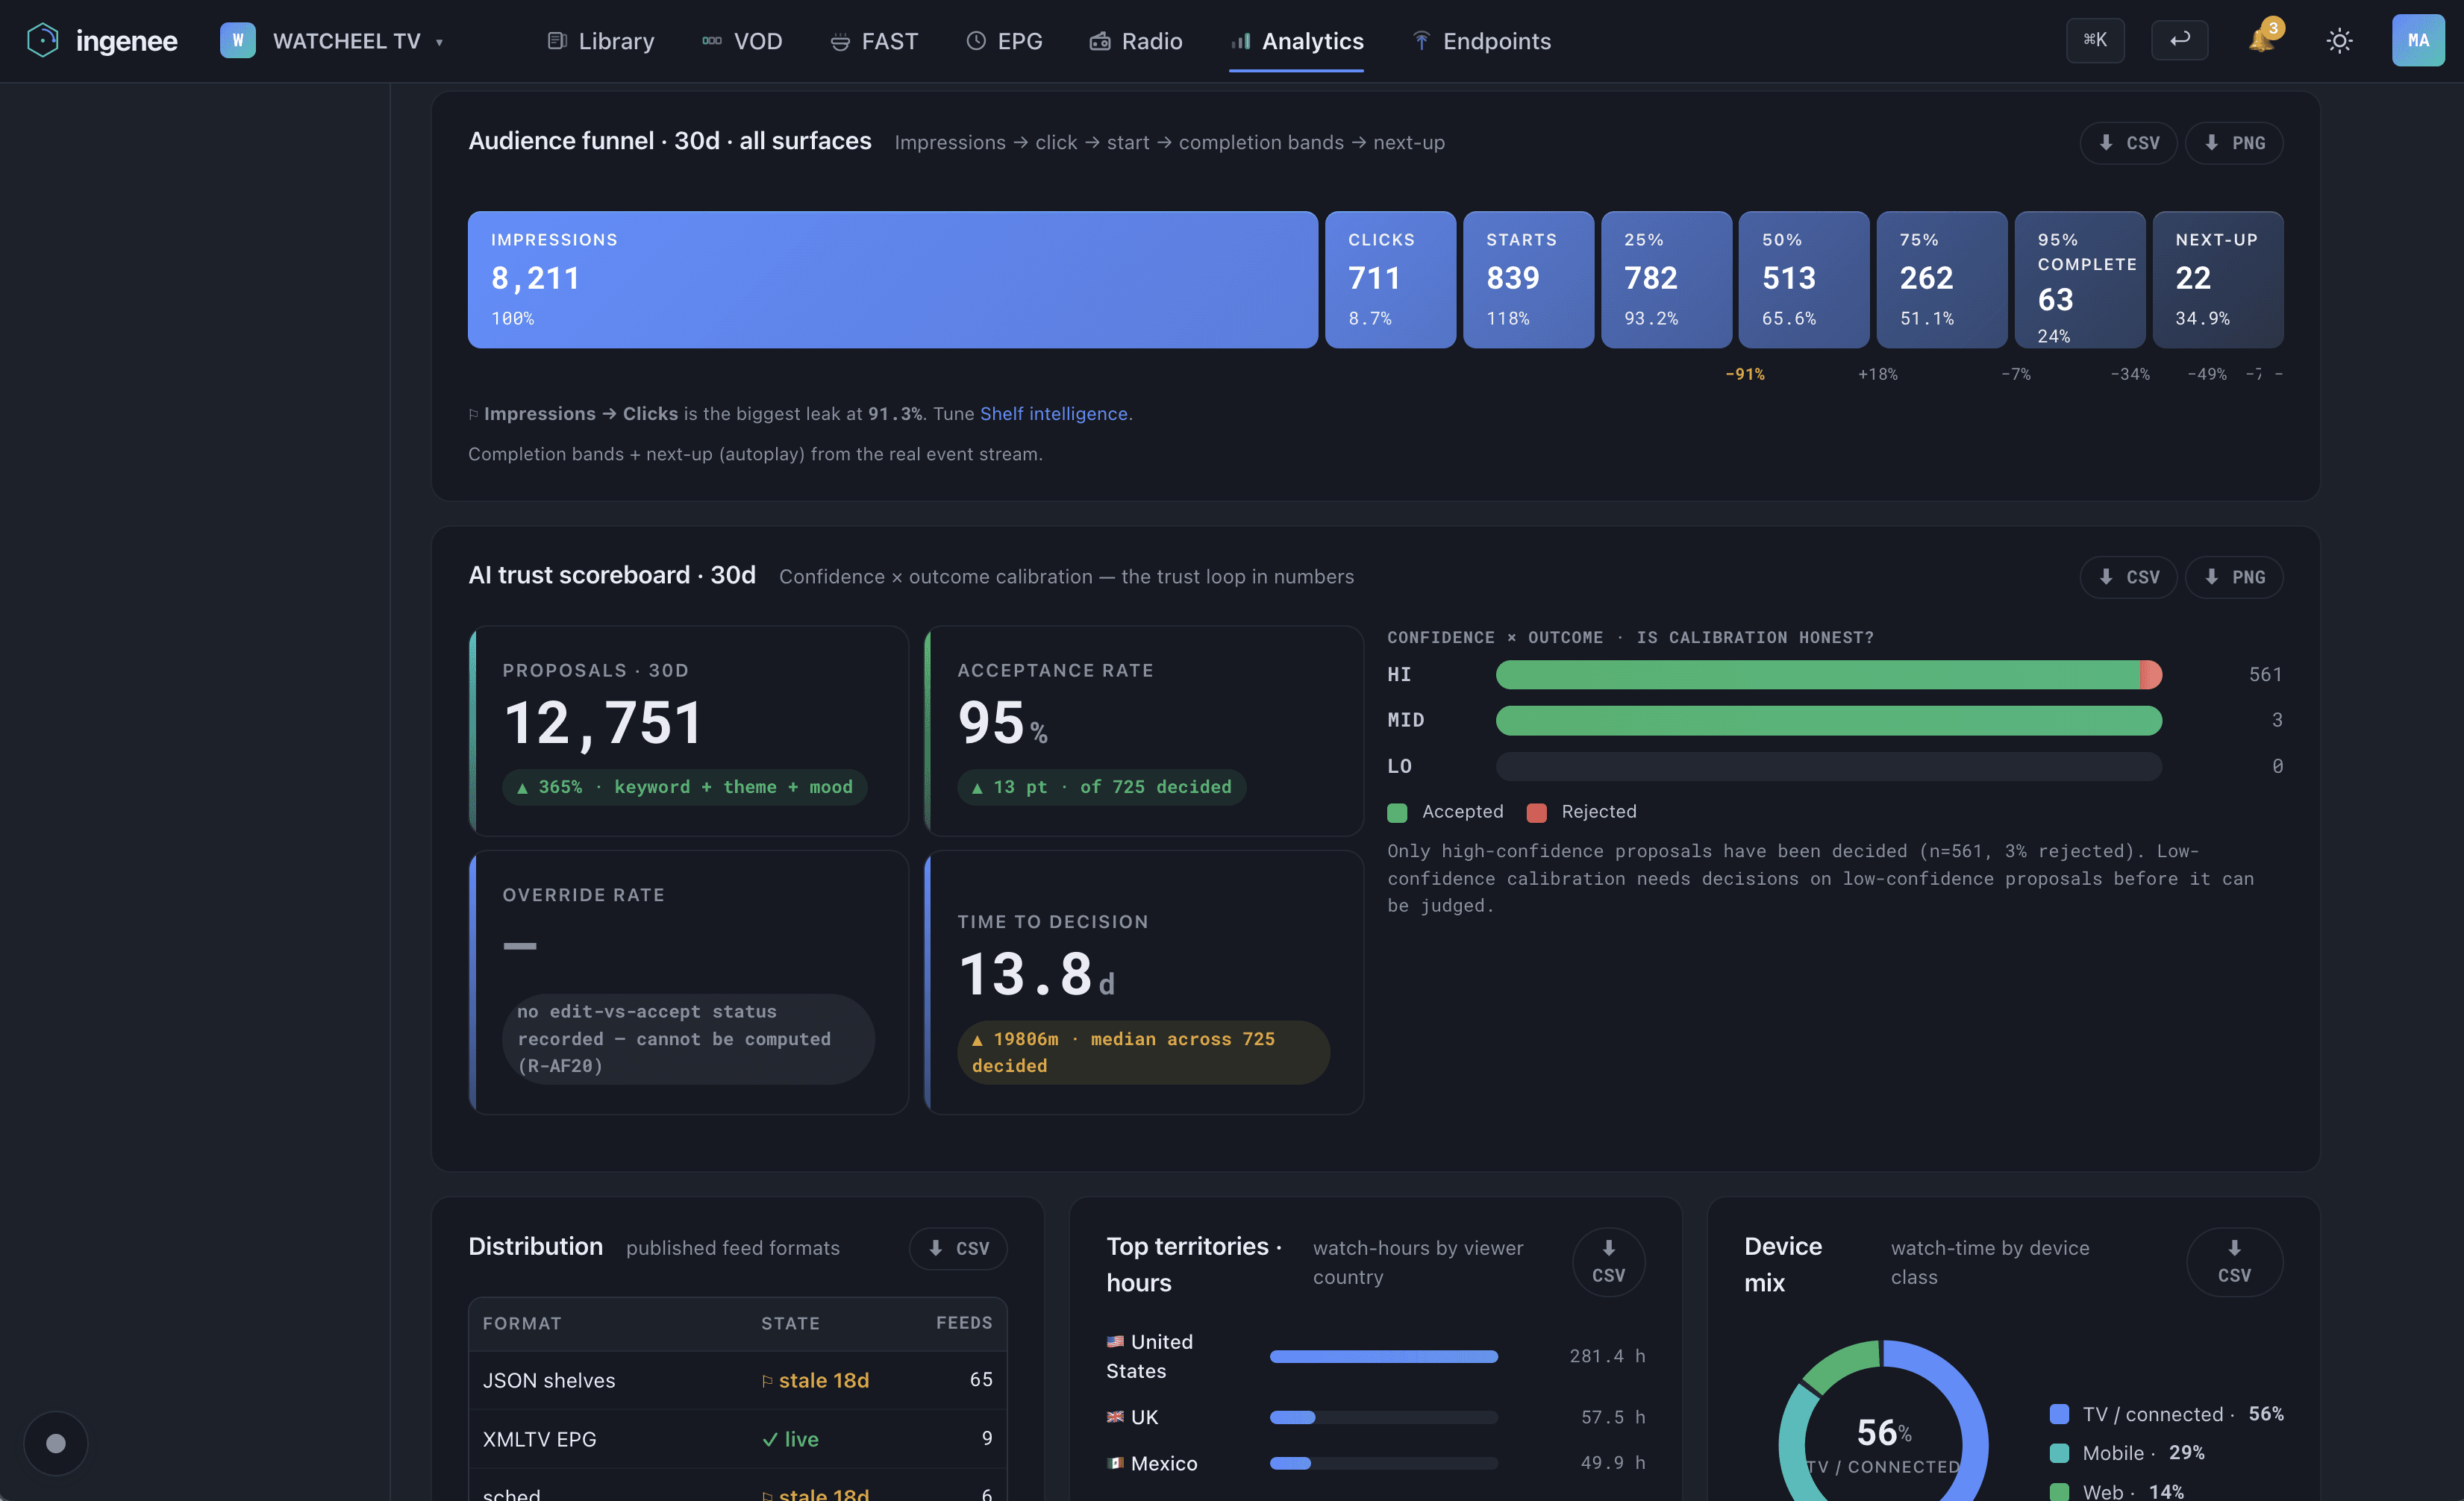Download AI trust scoreboard as CSV

coord(2128,577)
